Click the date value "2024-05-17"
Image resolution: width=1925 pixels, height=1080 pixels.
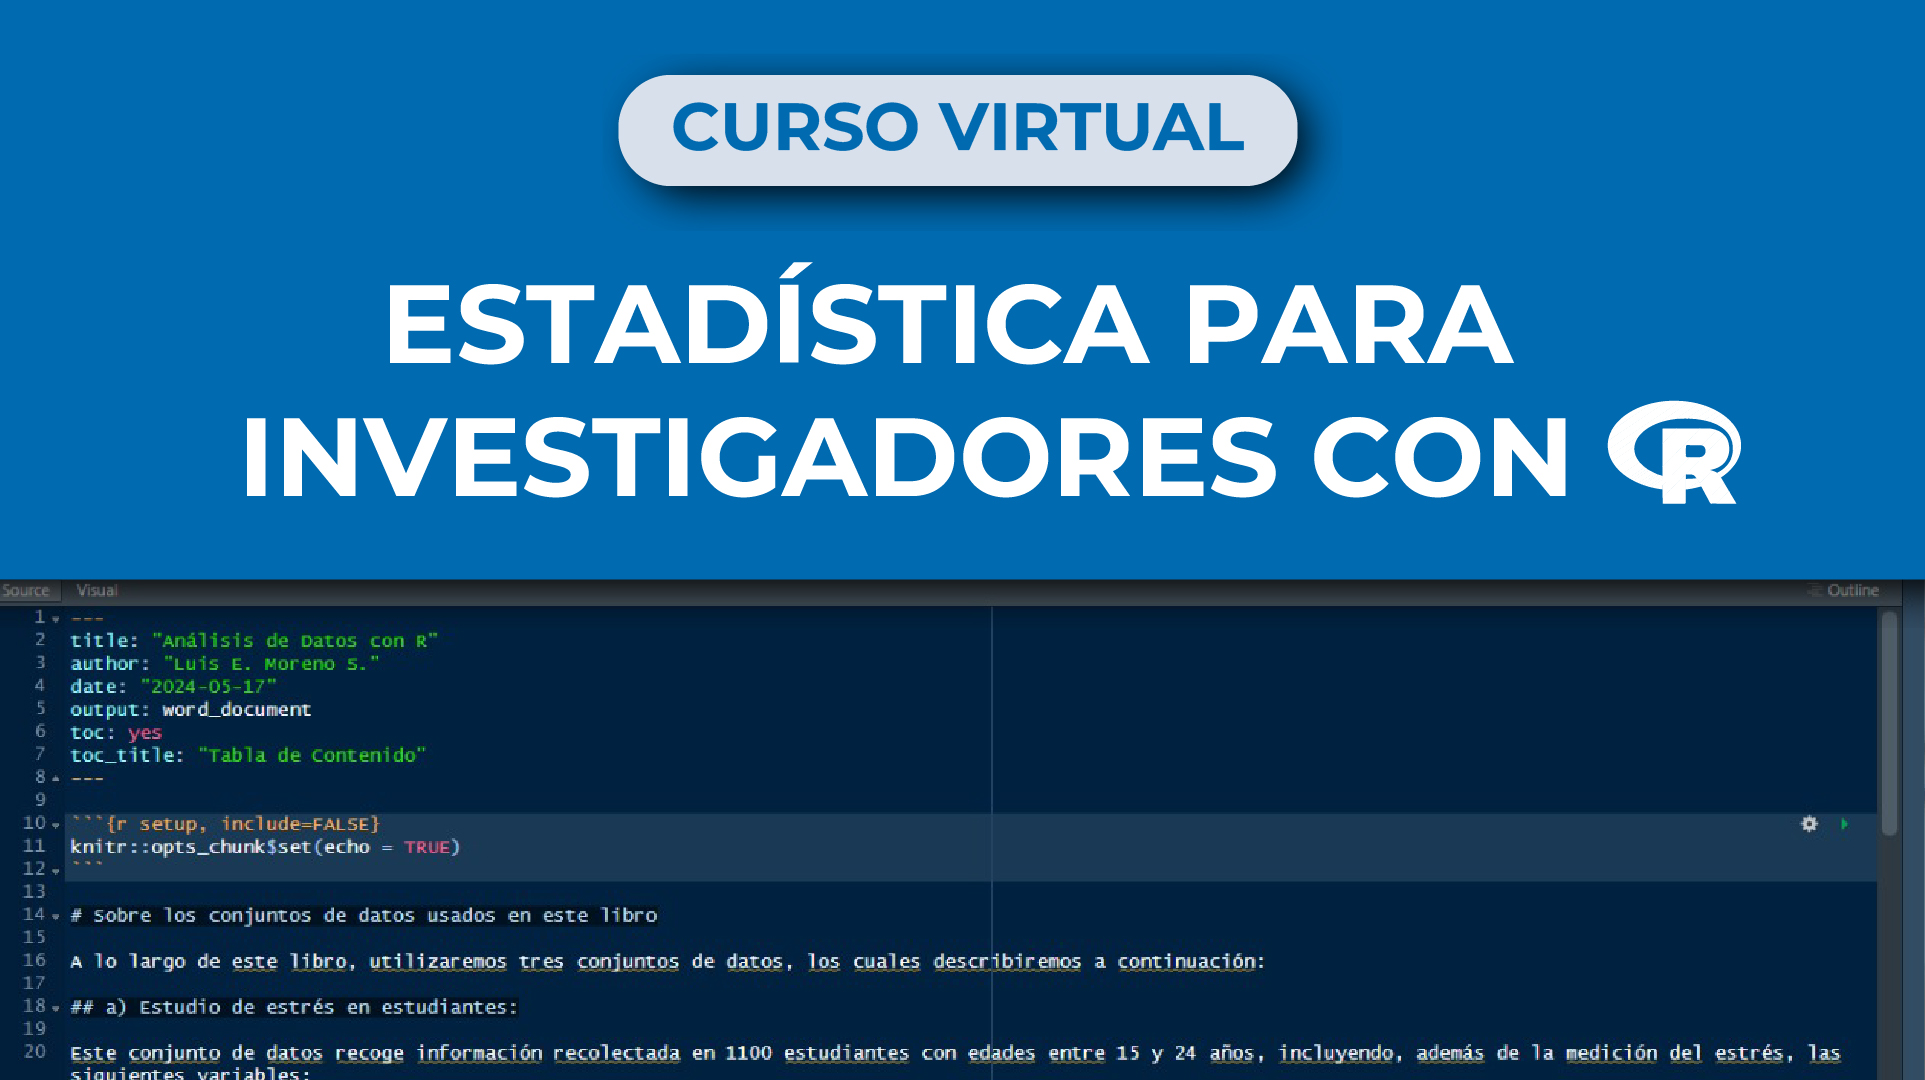coord(208,687)
